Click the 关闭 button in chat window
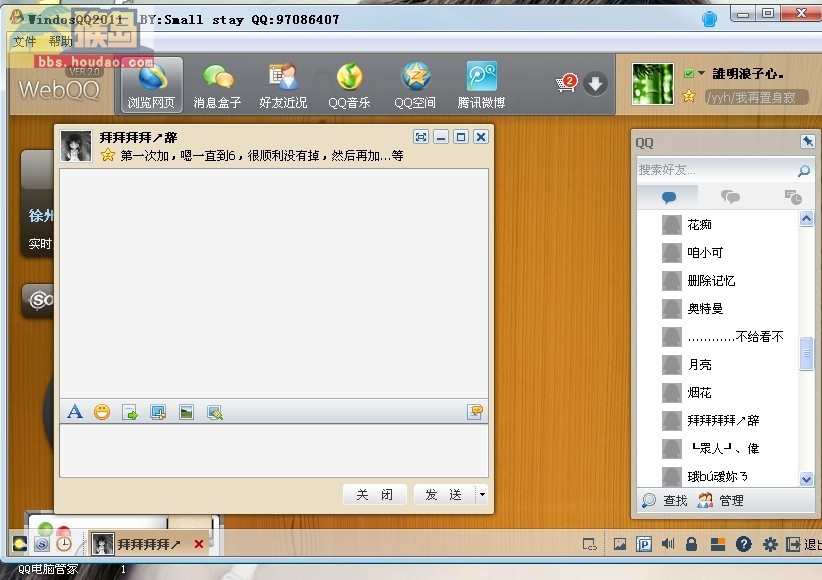 coord(375,495)
